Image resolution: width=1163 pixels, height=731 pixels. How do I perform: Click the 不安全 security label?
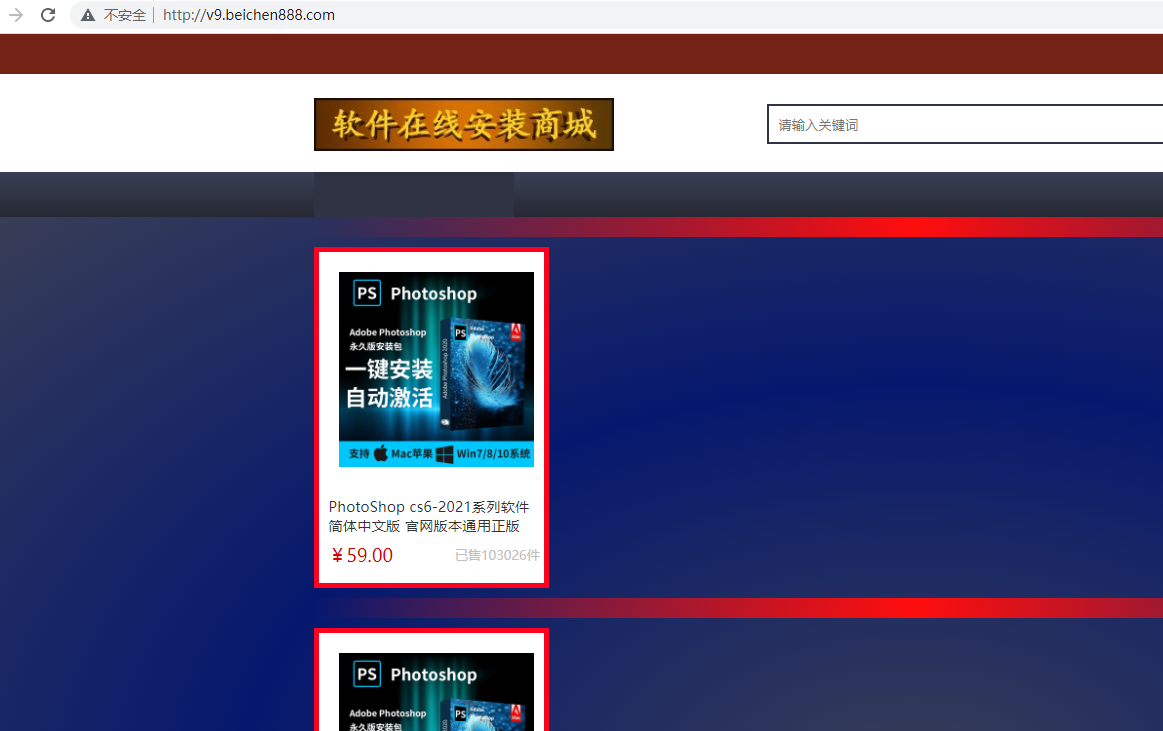pyautogui.click(x=124, y=15)
